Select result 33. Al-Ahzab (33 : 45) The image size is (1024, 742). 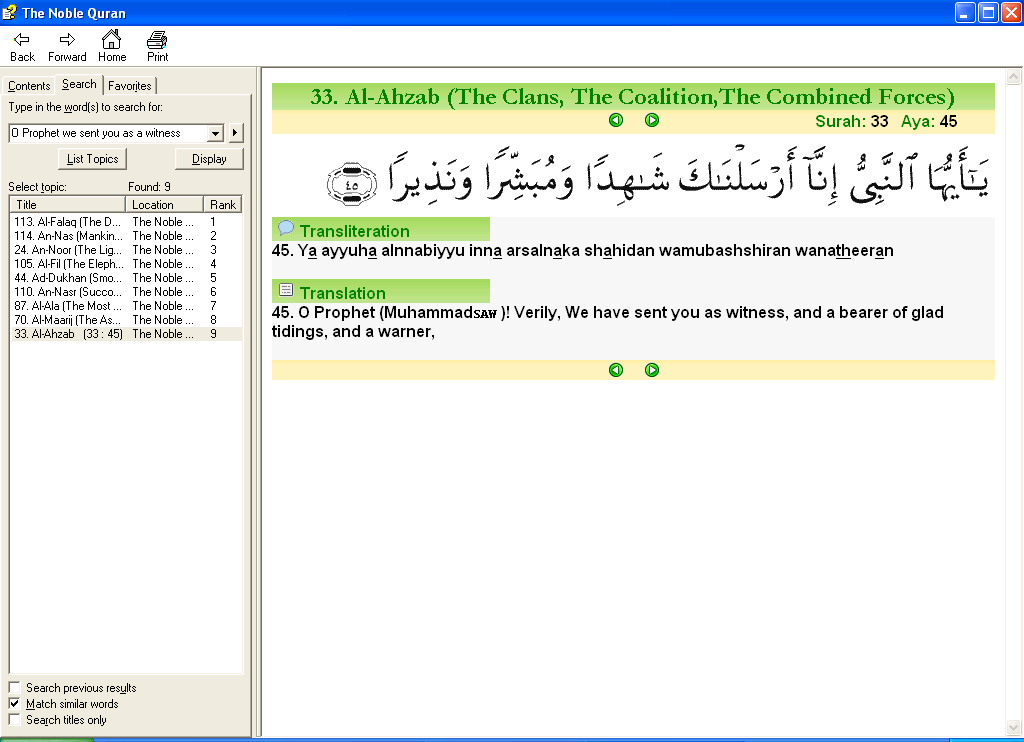[x=126, y=334]
